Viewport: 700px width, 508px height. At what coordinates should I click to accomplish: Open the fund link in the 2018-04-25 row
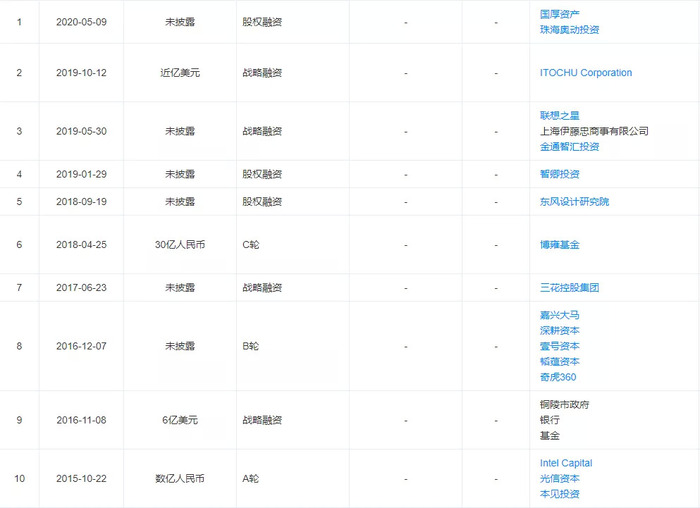click(559, 245)
